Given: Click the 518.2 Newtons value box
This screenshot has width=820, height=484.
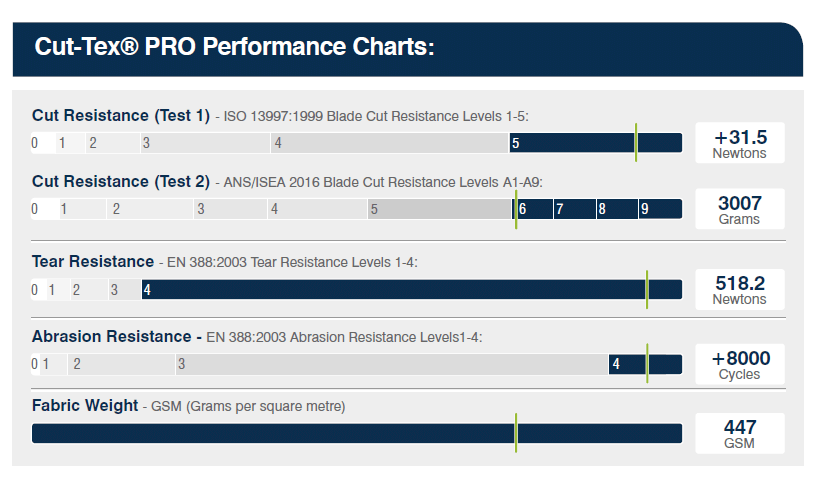Looking at the screenshot, I should [740, 289].
